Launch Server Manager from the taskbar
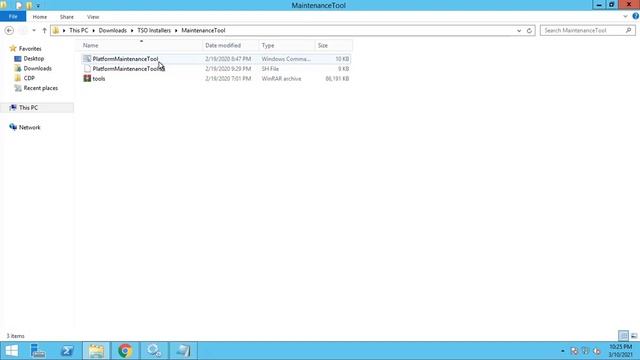The image size is (640, 360). click(38, 351)
